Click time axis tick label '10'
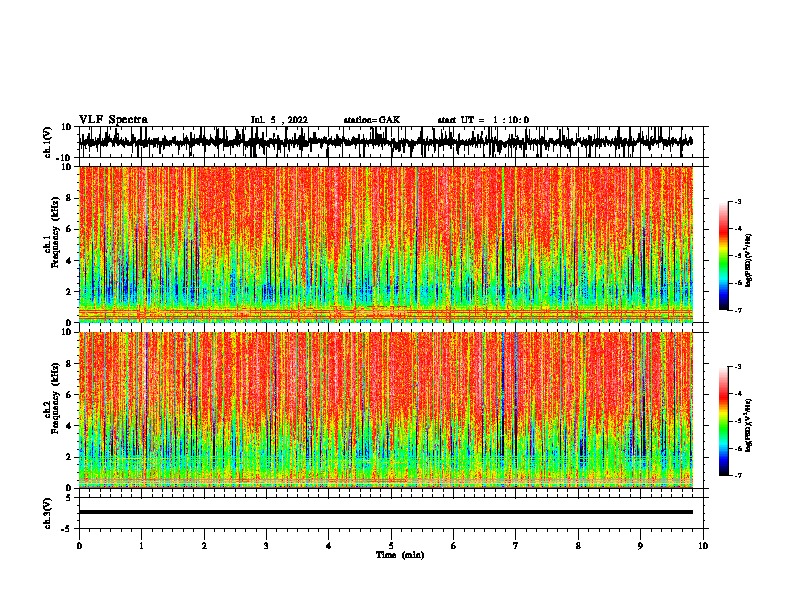The height and width of the screenshot is (612, 792). [703, 546]
